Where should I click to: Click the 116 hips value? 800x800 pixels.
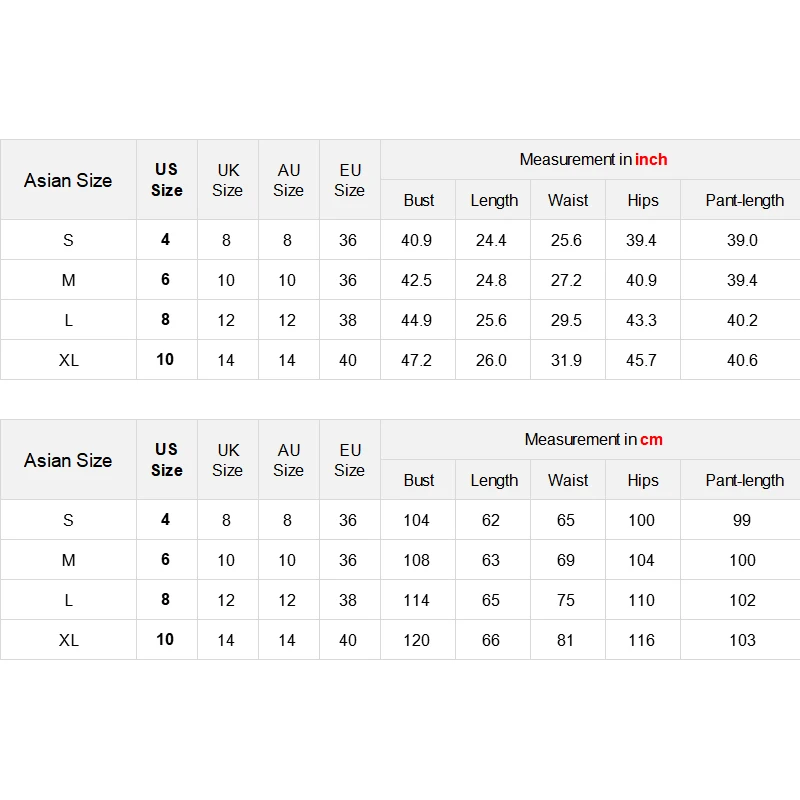point(641,640)
